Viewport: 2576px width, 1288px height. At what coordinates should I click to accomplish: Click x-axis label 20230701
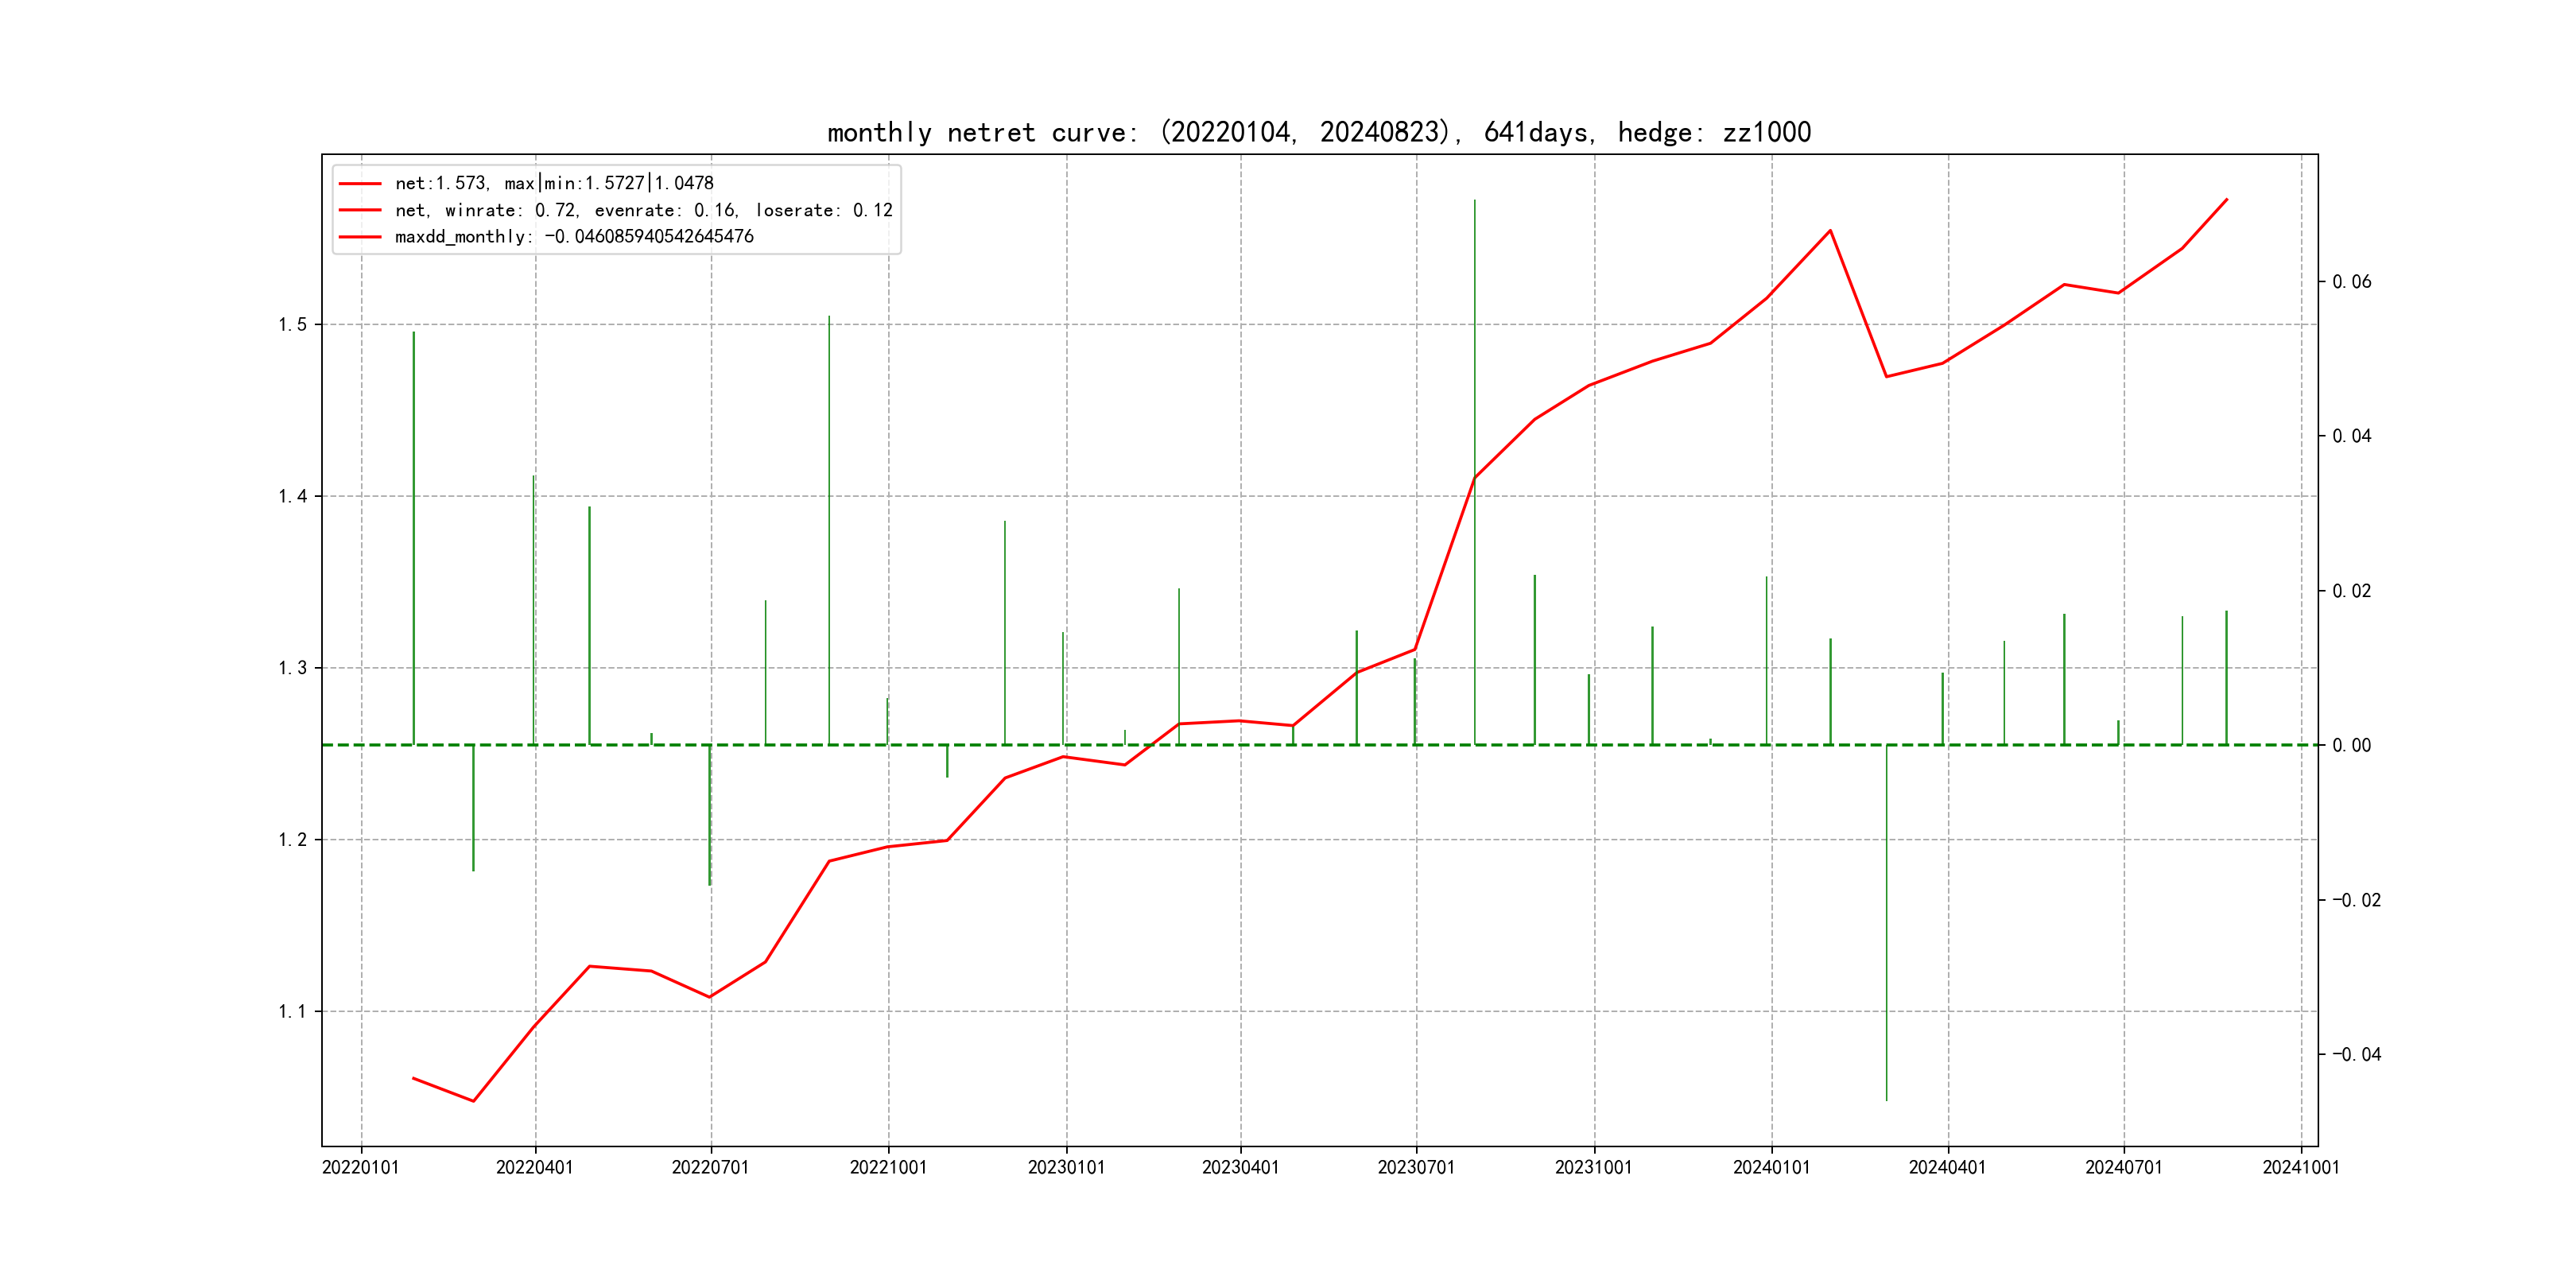point(1416,1167)
